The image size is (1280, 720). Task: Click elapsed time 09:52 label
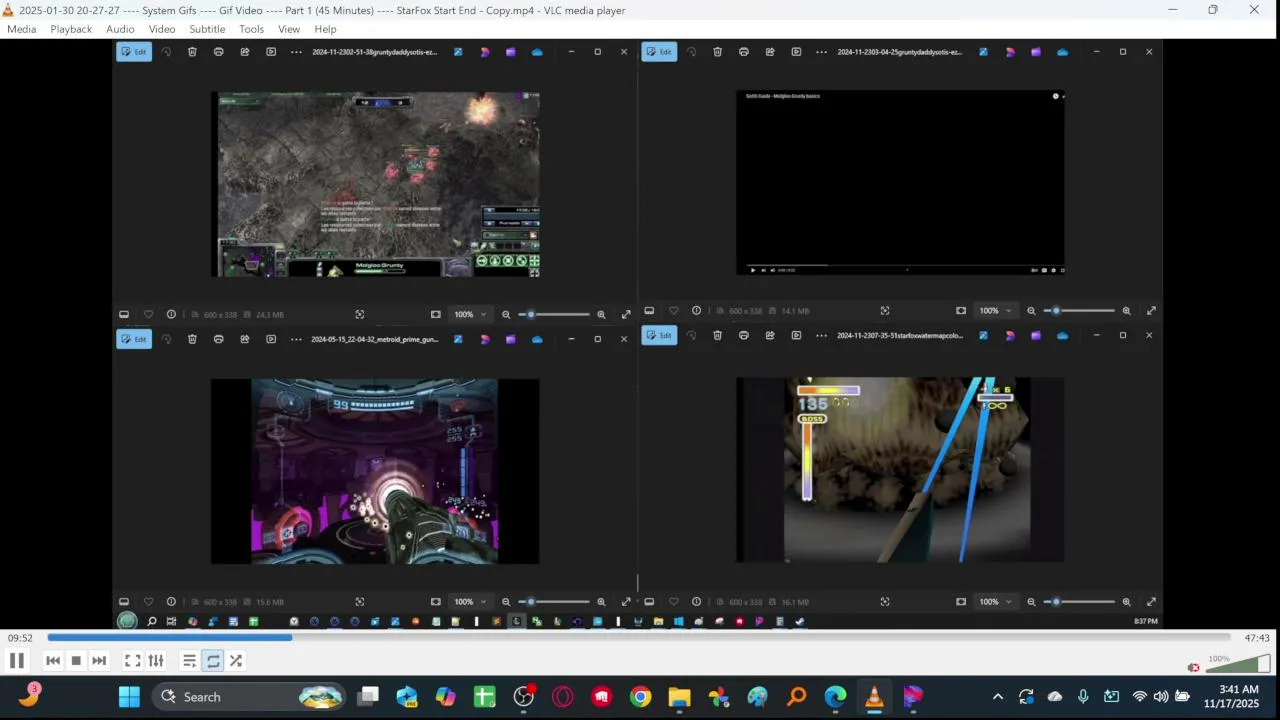tap(21, 638)
